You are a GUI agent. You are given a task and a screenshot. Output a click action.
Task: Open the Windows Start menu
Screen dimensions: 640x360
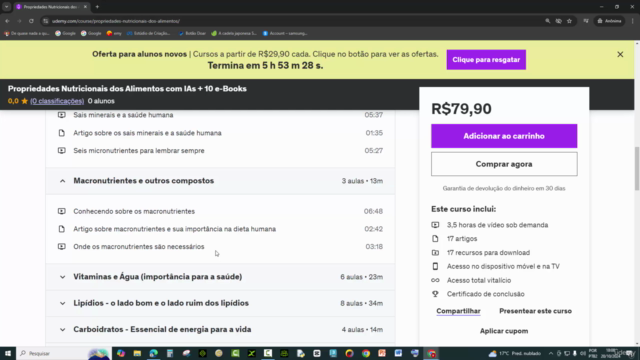pos(8,353)
